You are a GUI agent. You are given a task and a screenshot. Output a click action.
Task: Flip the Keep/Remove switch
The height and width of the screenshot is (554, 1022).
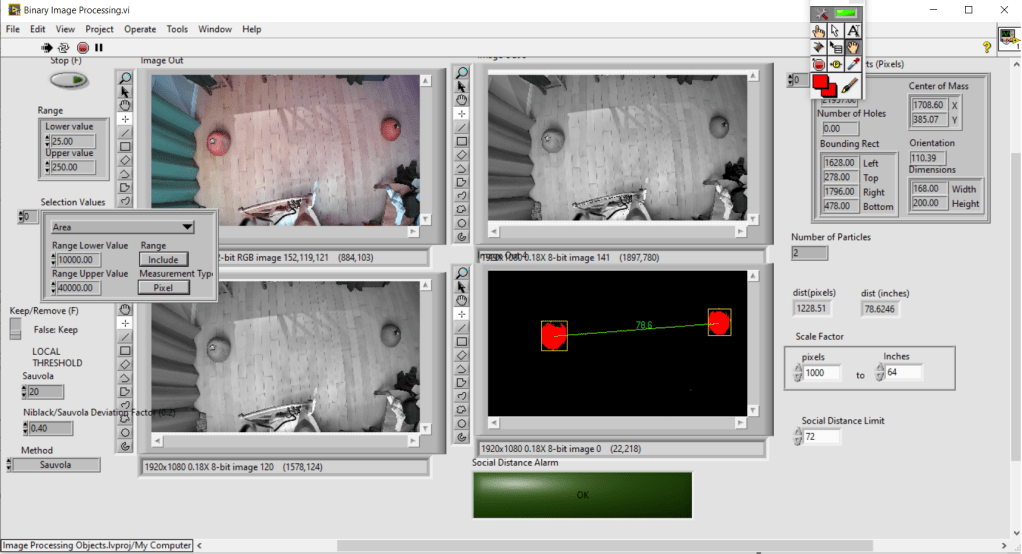pos(16,329)
